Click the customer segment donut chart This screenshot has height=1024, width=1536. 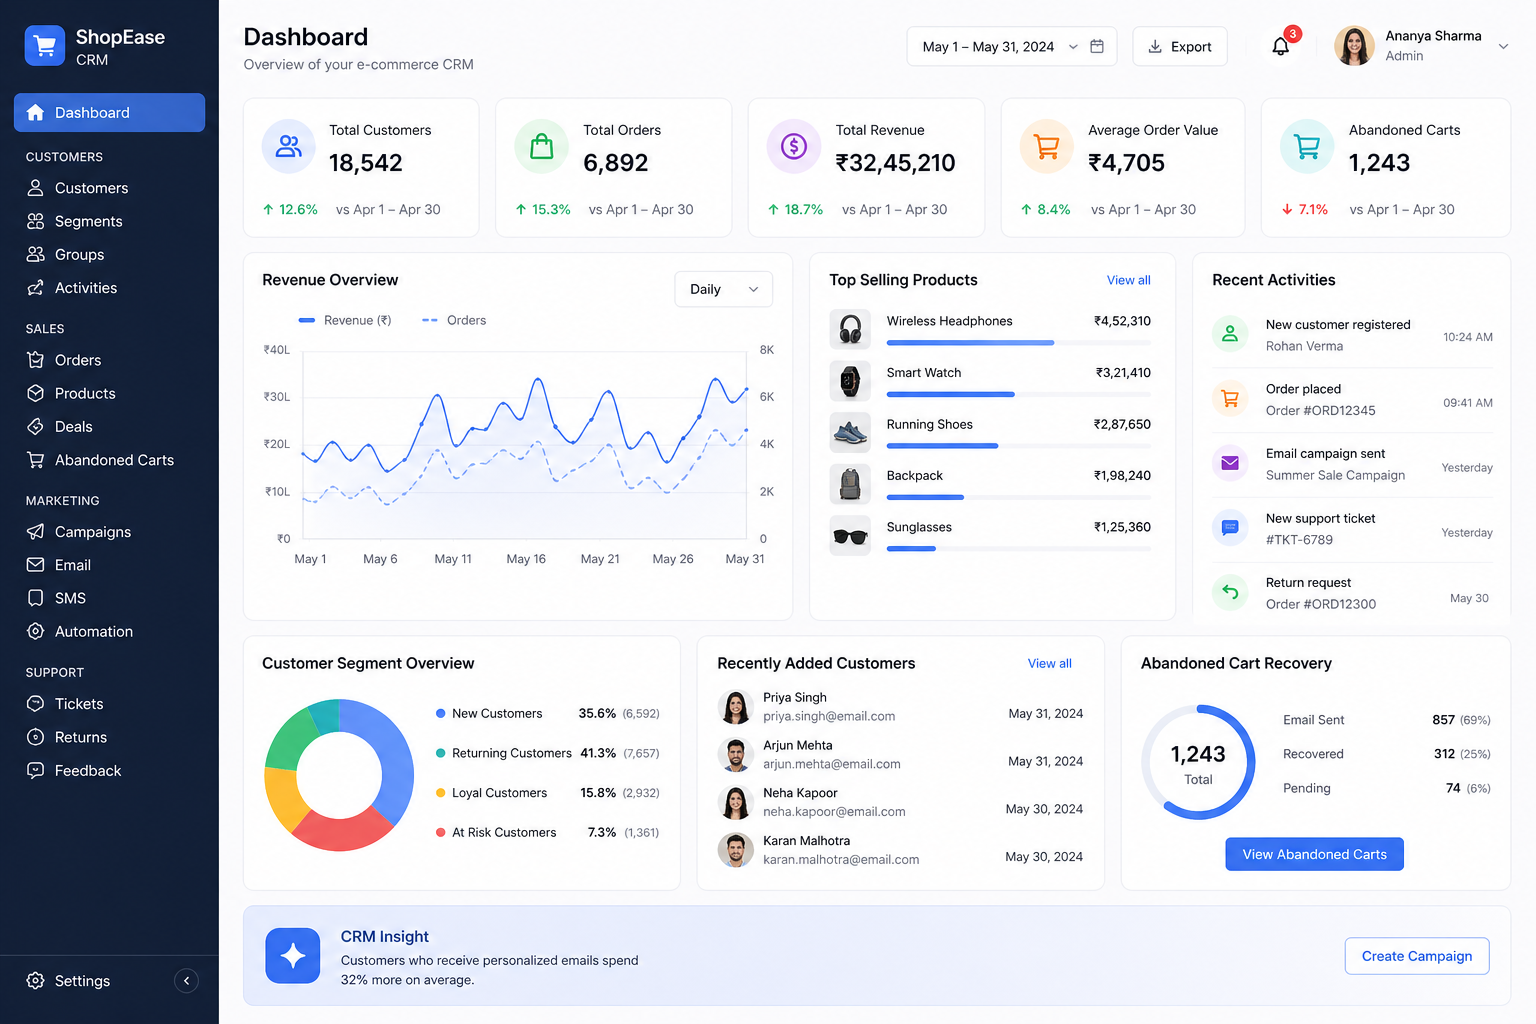click(x=339, y=775)
